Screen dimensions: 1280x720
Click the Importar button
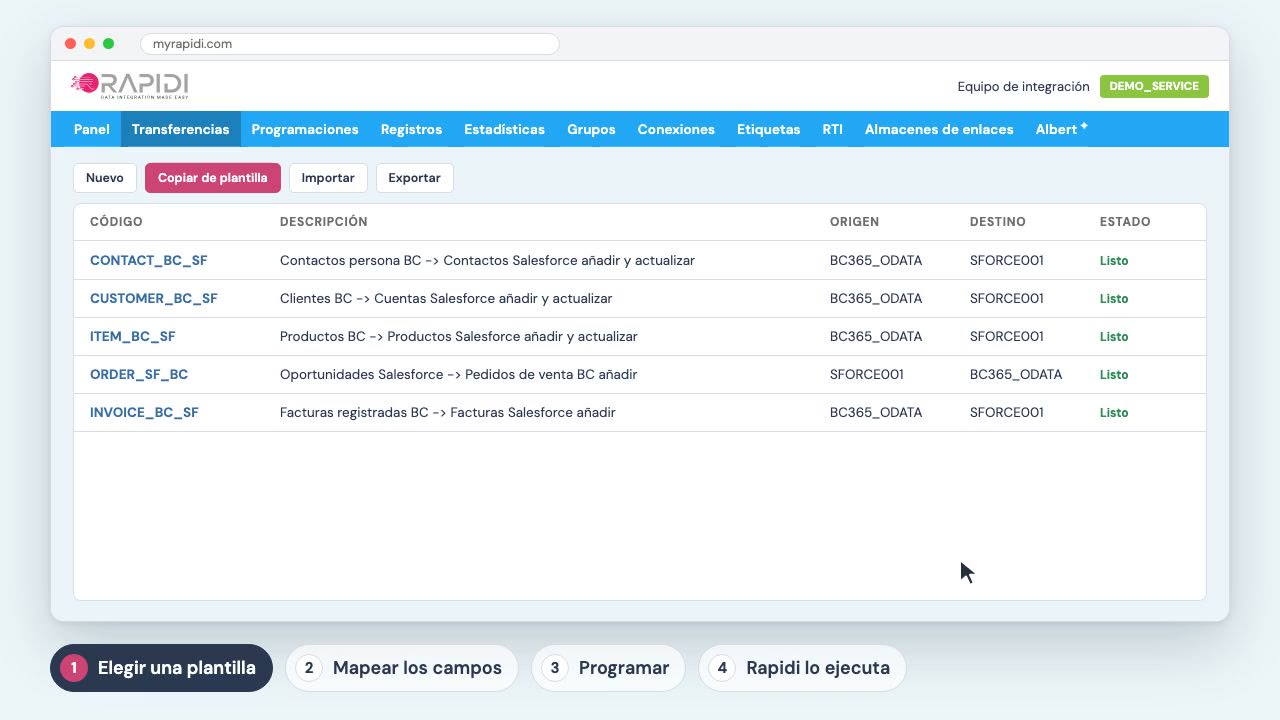click(328, 178)
